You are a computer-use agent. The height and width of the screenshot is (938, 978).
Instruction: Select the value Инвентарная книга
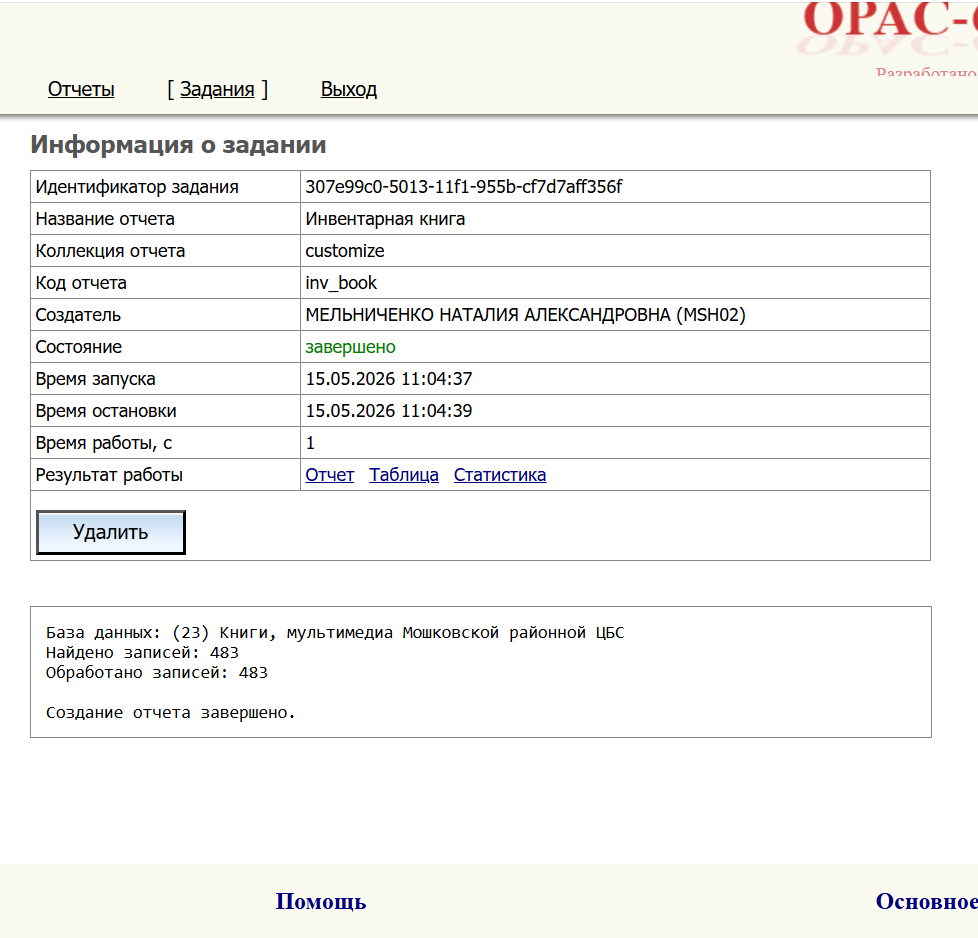[x=385, y=219]
